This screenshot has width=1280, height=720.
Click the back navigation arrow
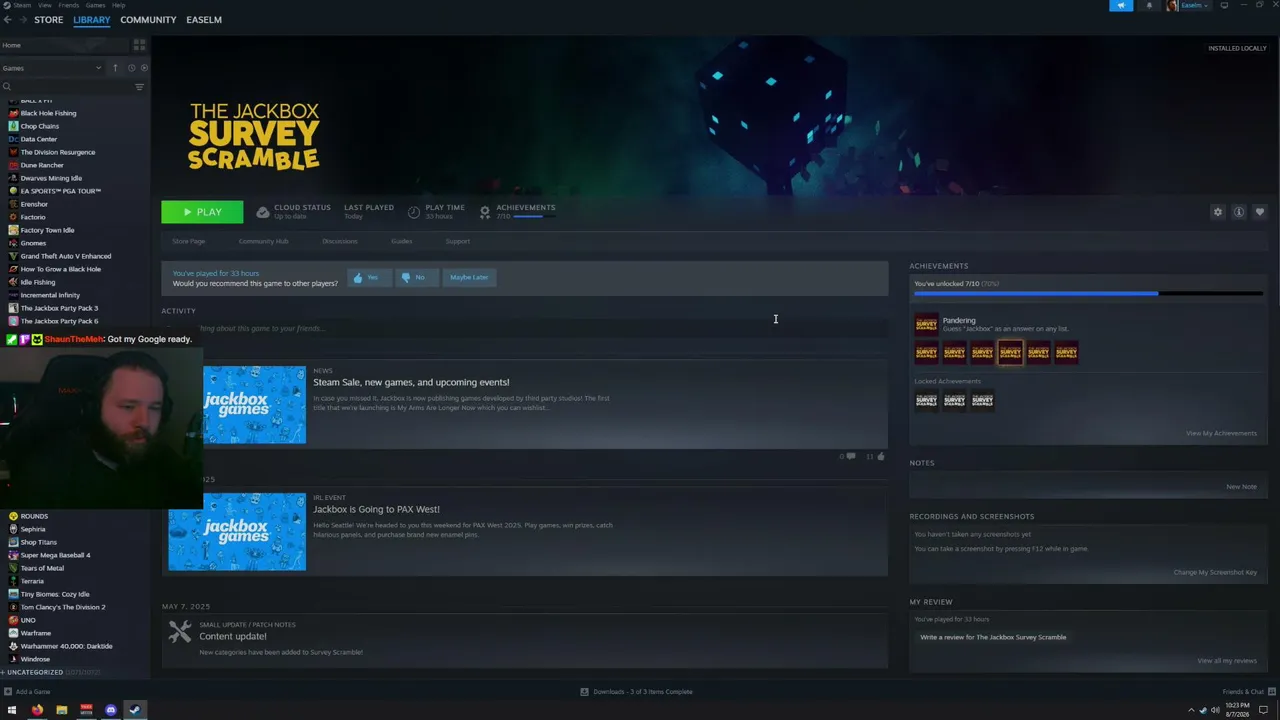7,20
